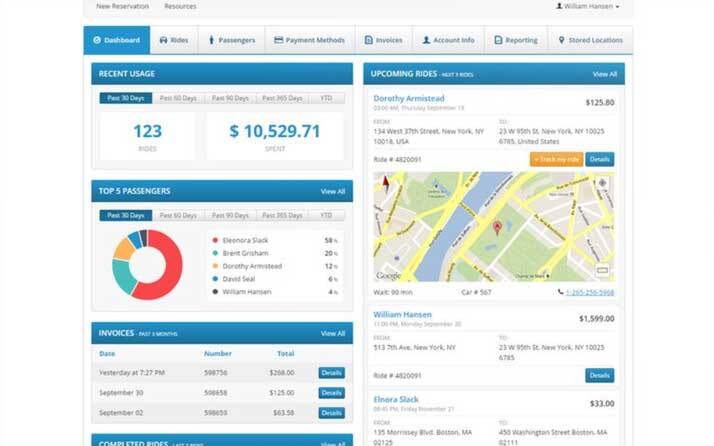Select Past 365 Days in Top 5 Passengers
The height and width of the screenshot is (446, 714).
[283, 215]
